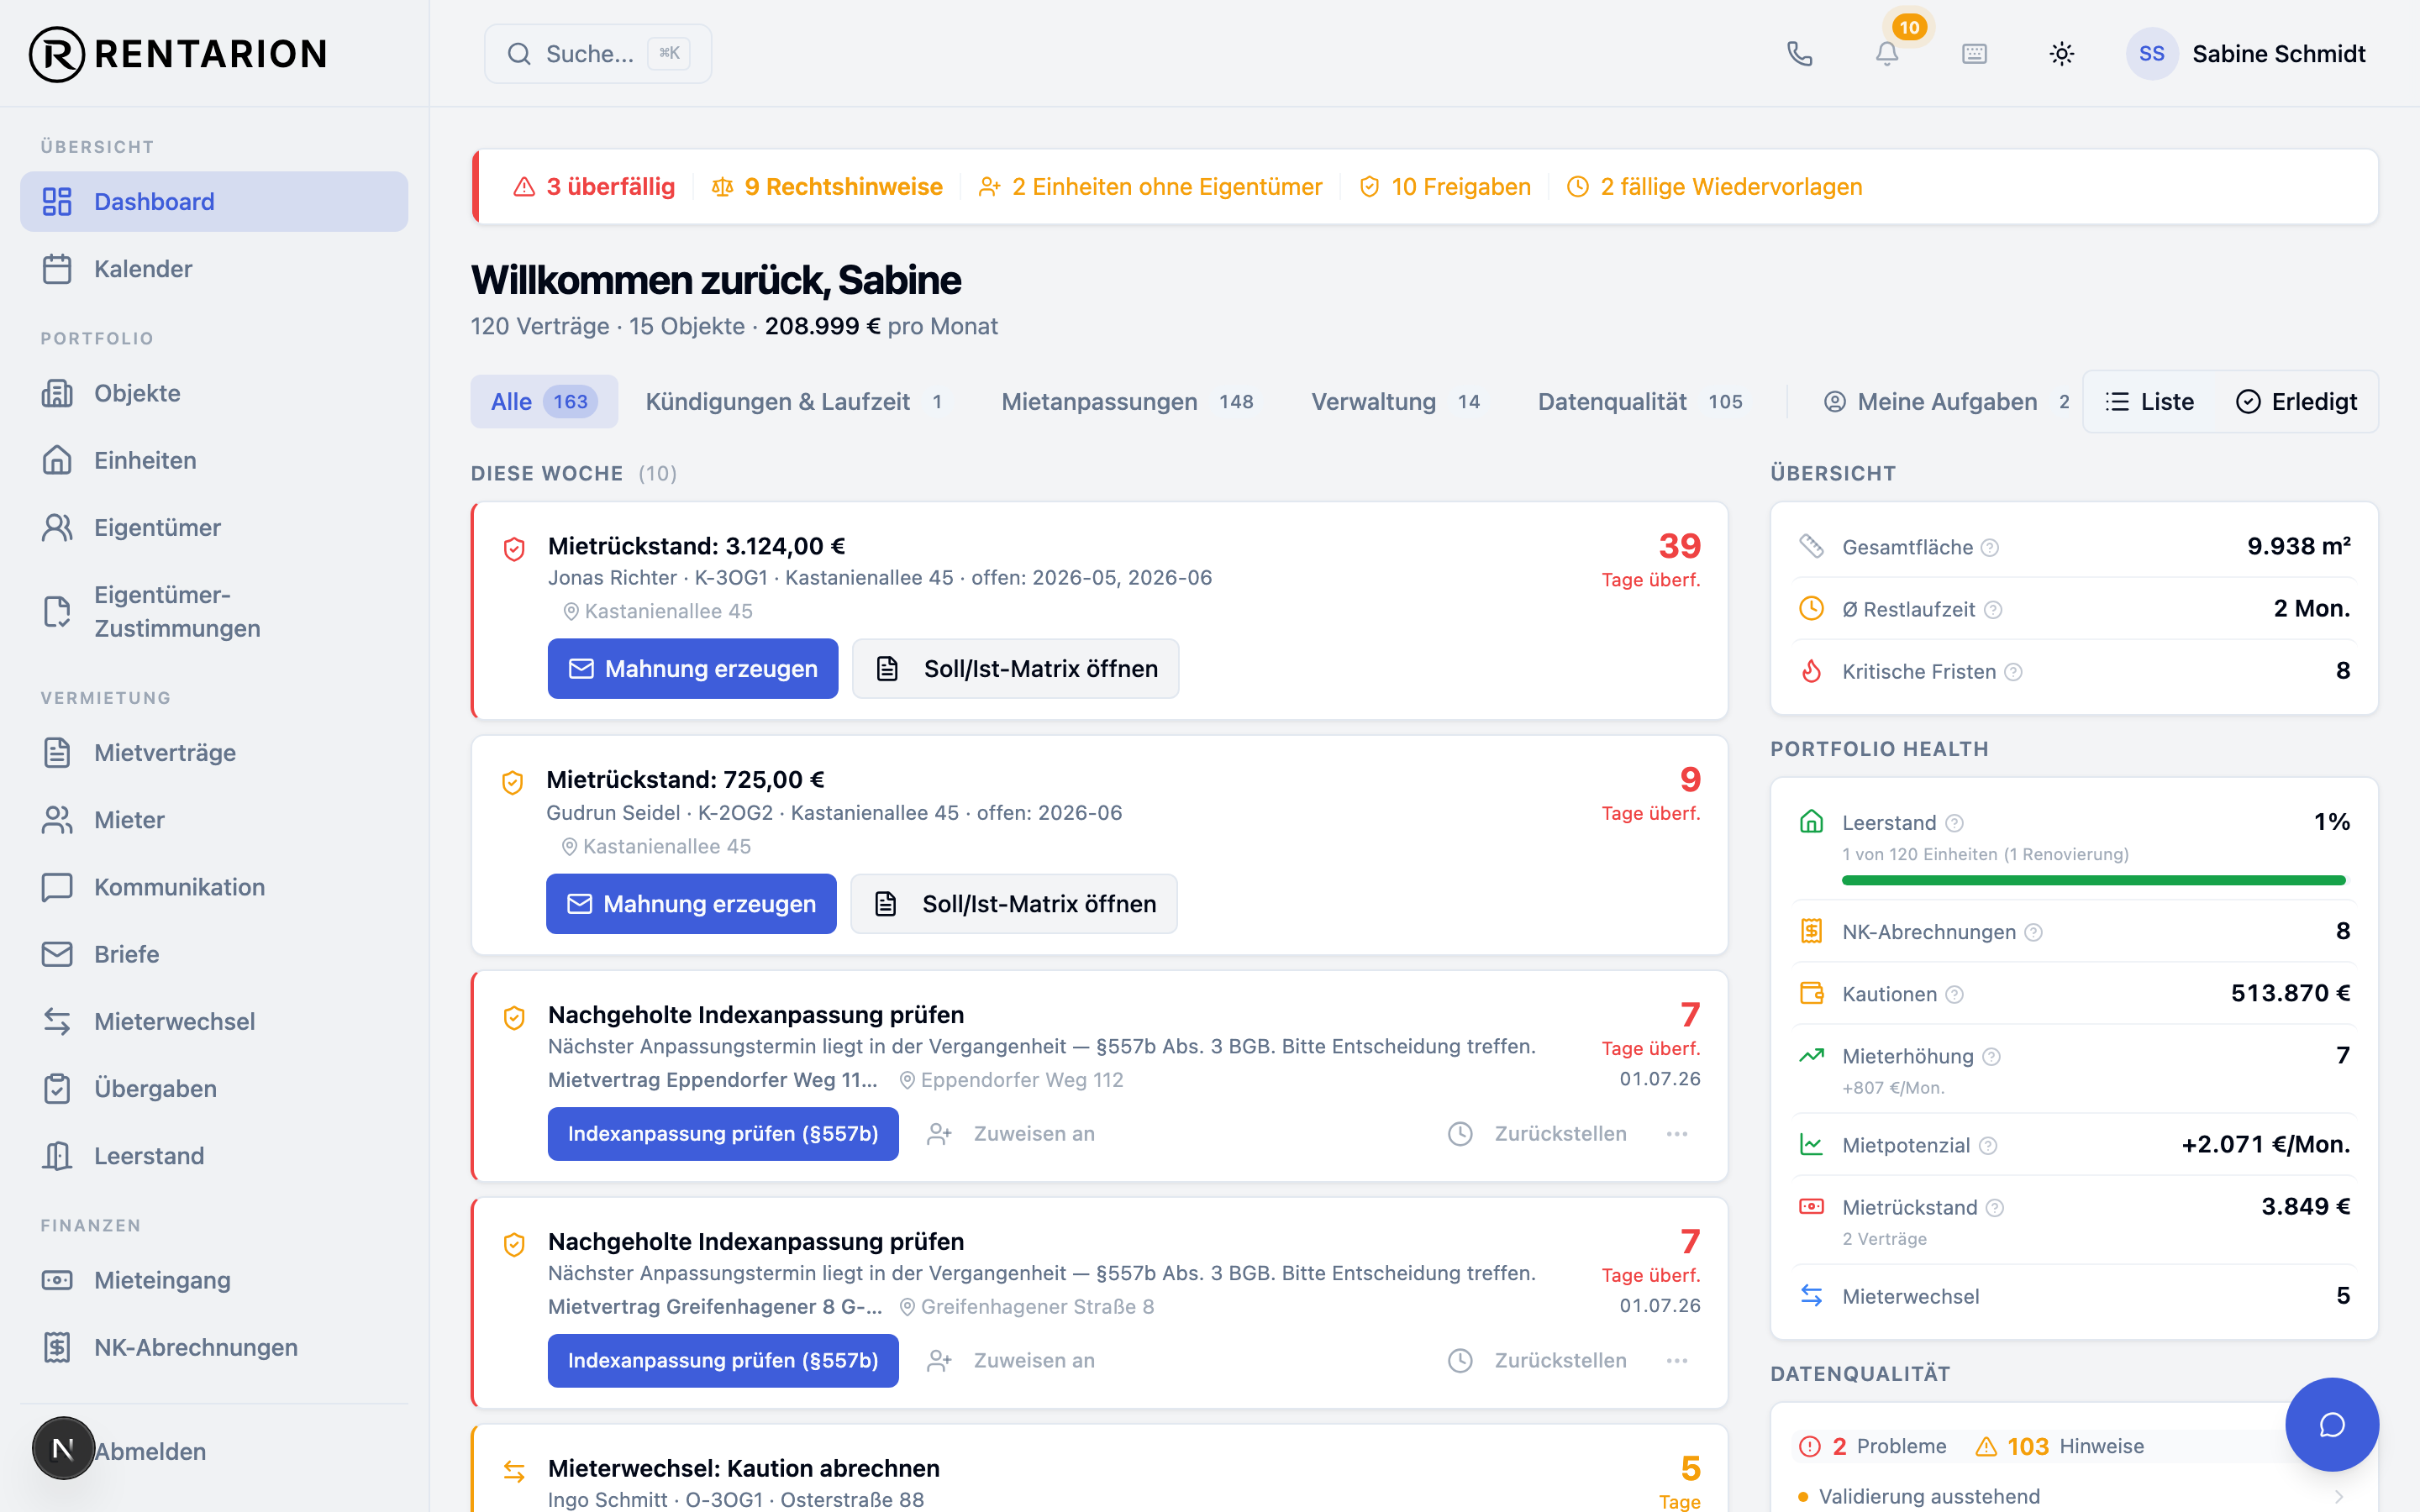Click the 10 Freigaben alert
2420x1512 pixels.
click(1445, 187)
